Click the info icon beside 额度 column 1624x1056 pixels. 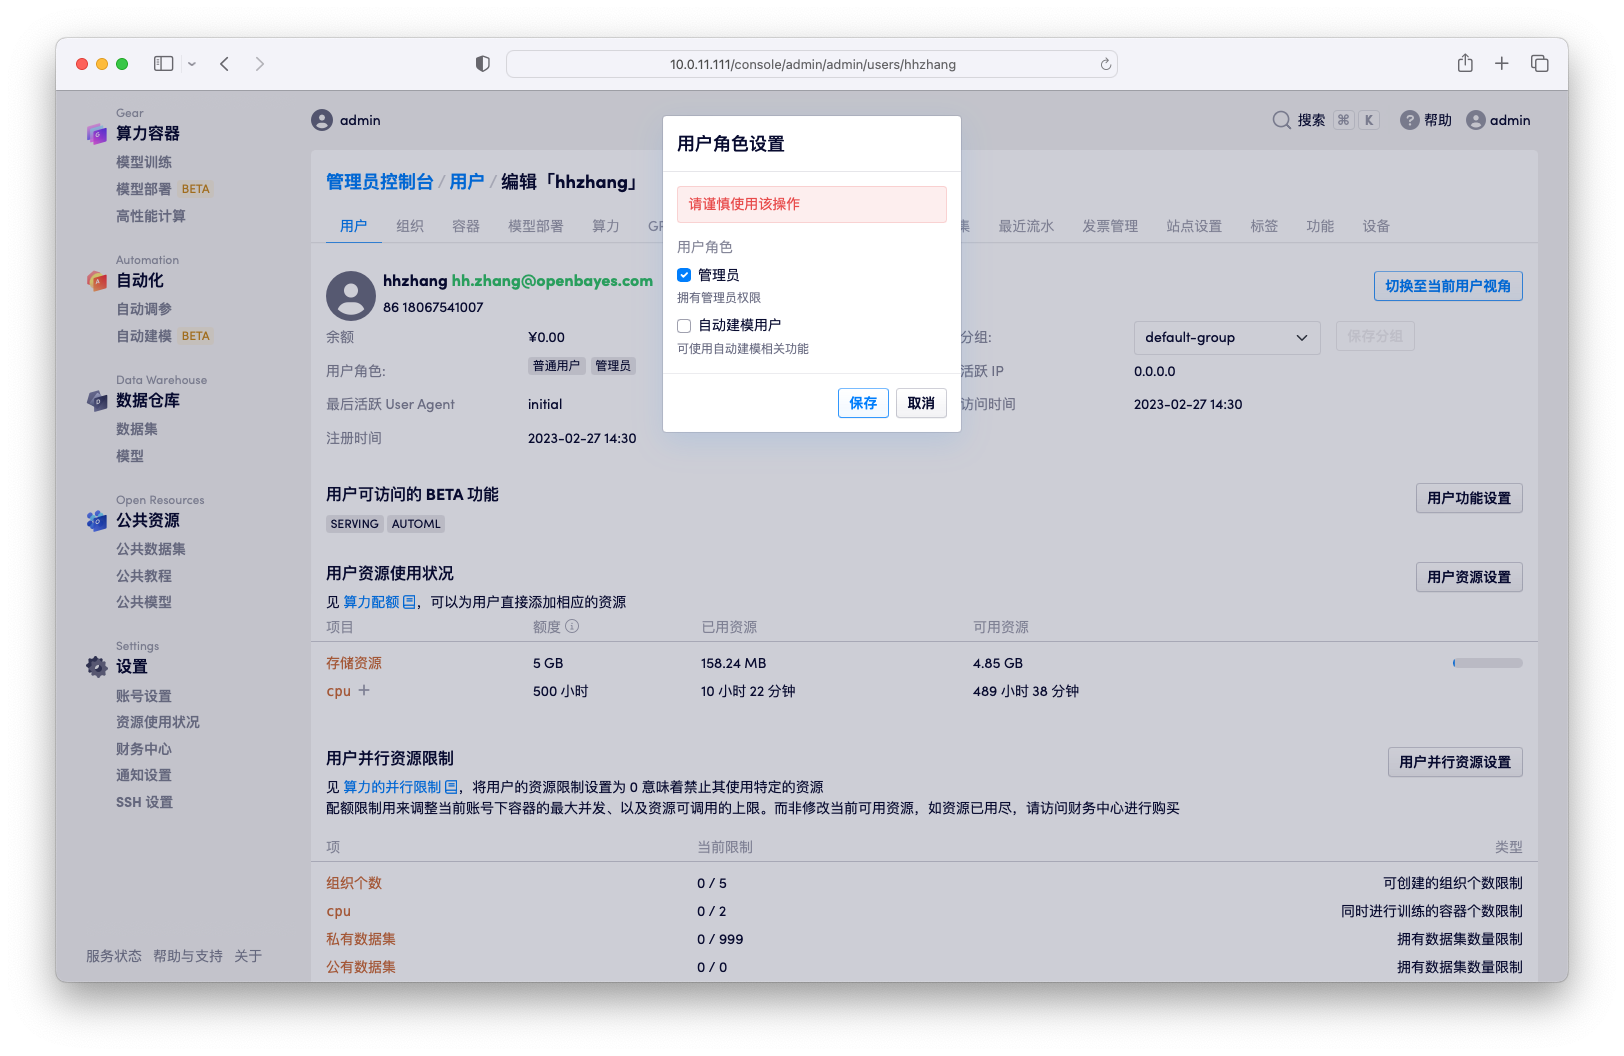pyautogui.click(x=571, y=626)
